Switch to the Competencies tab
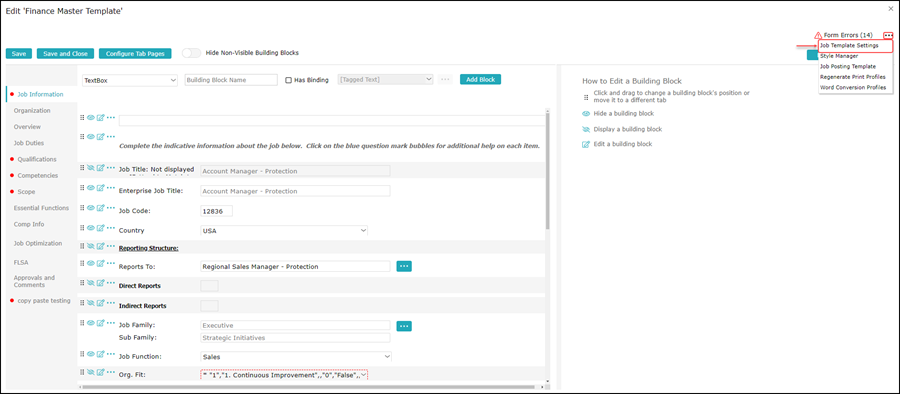Image resolution: width=900 pixels, height=394 pixels. coord(38,175)
